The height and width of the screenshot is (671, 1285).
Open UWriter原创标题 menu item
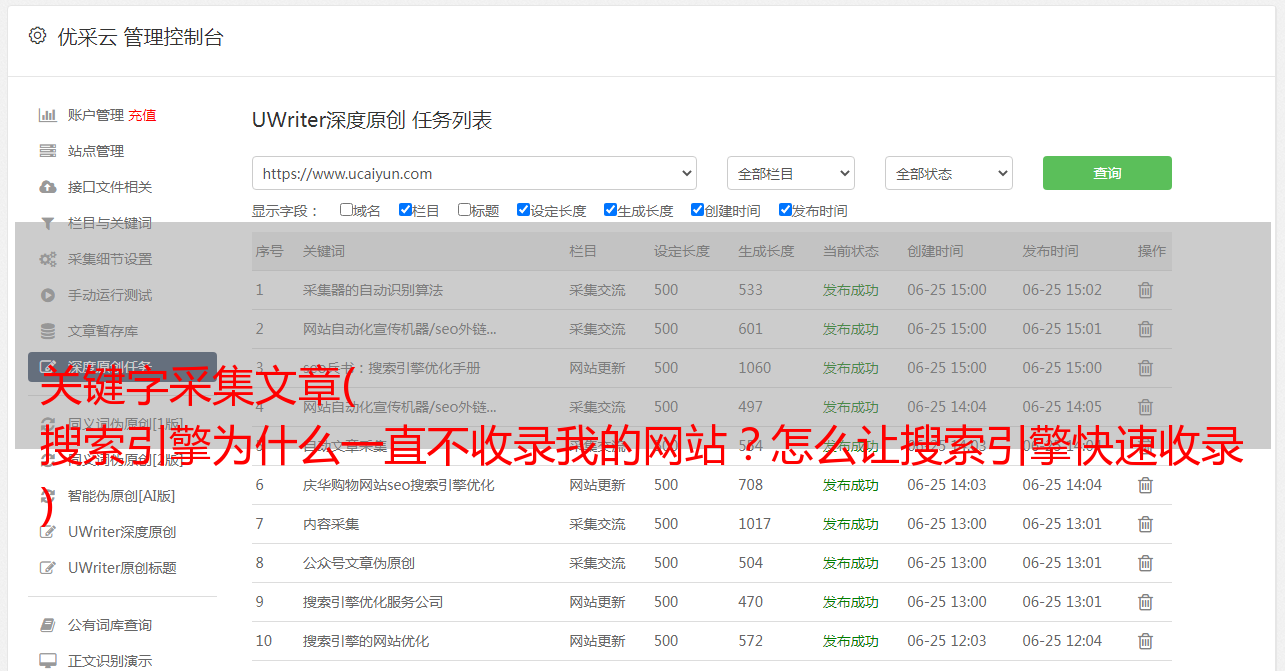122,568
